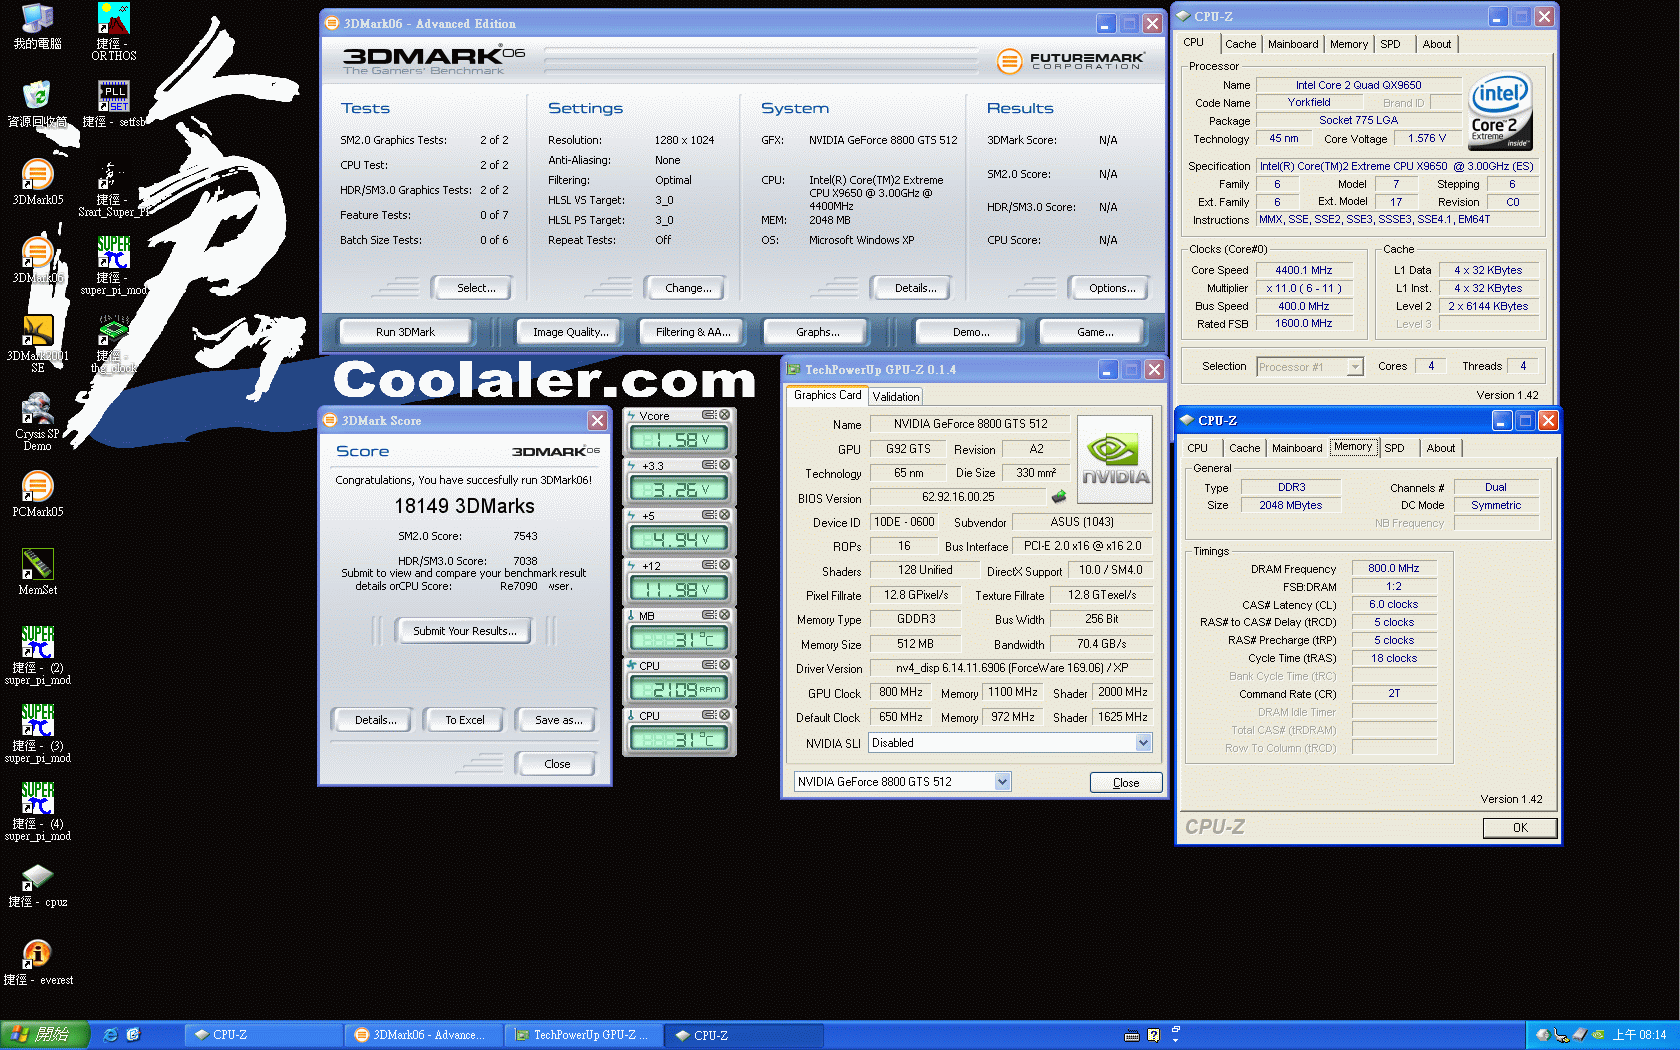Image resolution: width=1680 pixels, height=1050 pixels.
Task: Click Details... in 3DMark Score window
Action: tap(375, 720)
